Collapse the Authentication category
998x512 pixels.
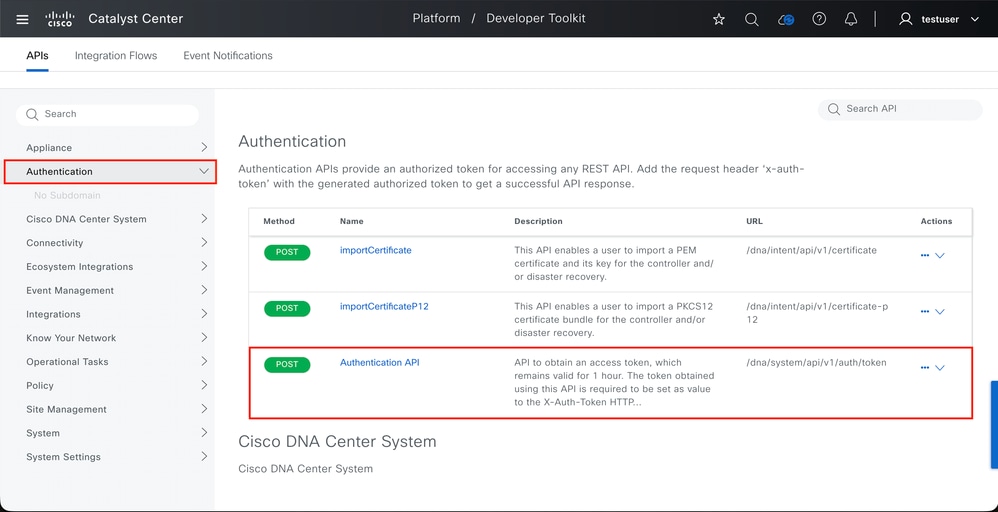pyautogui.click(x=204, y=171)
